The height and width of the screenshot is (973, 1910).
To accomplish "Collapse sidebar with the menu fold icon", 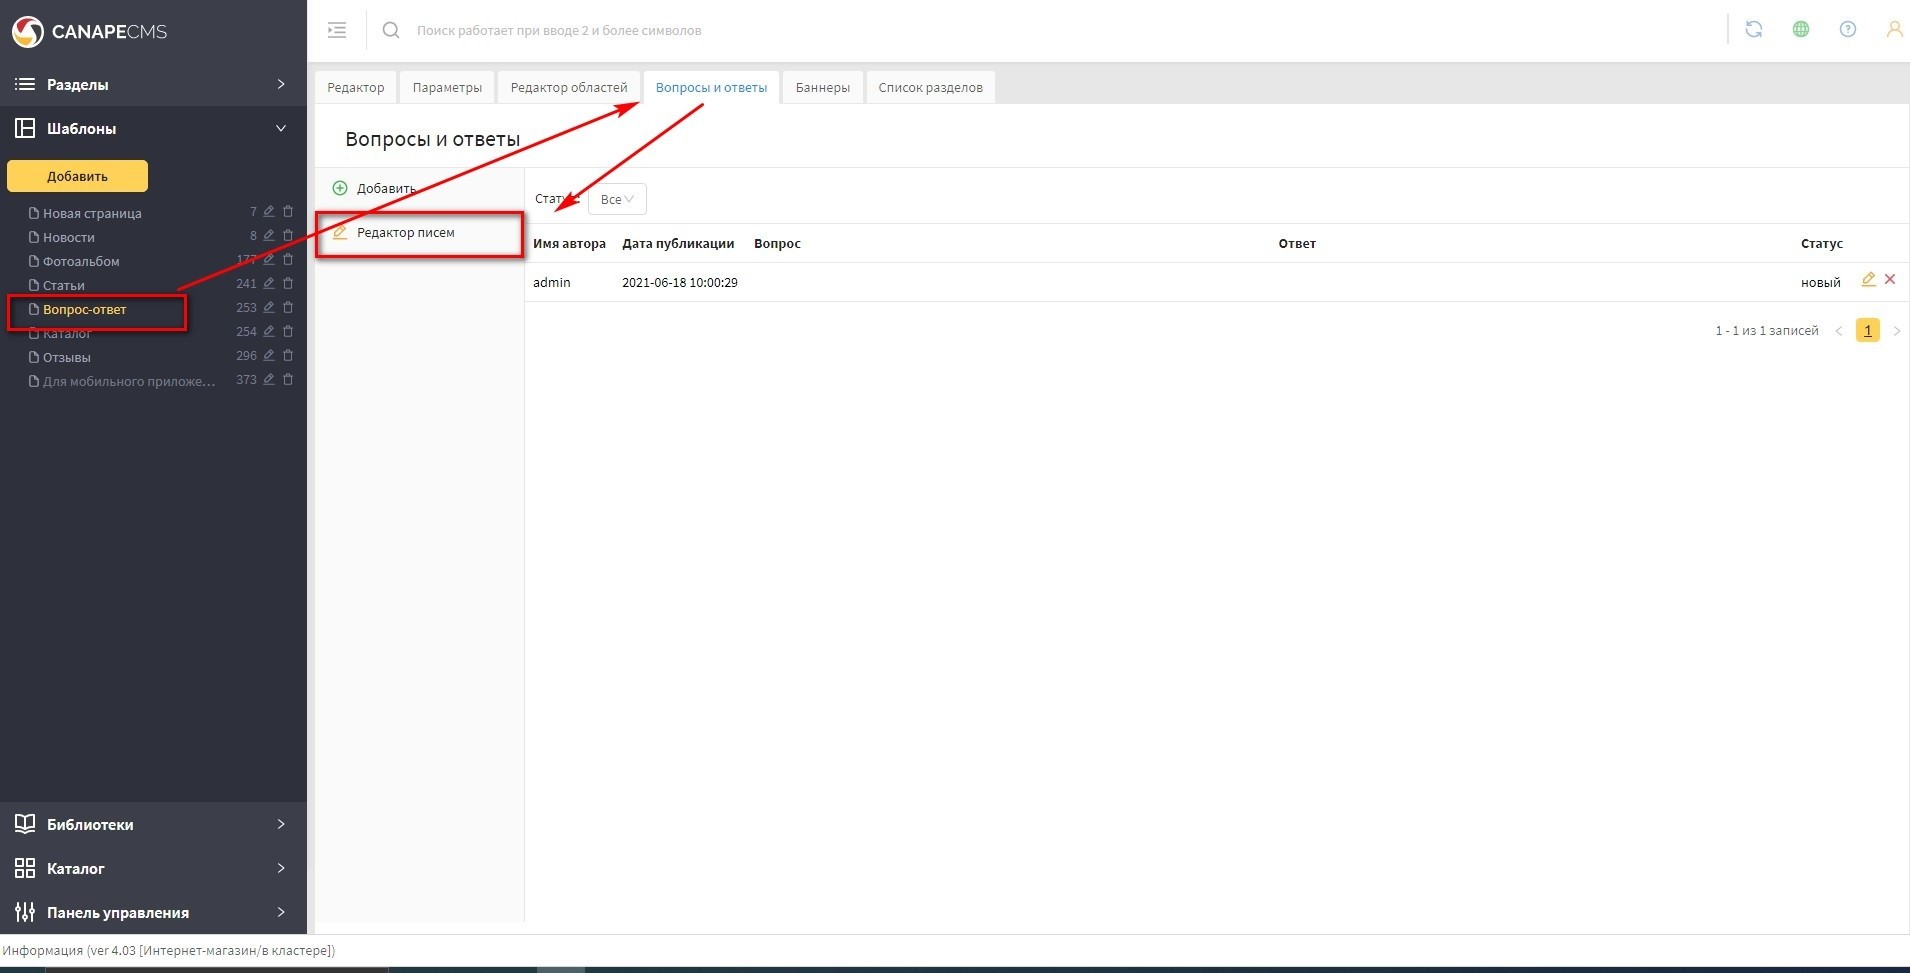I will tap(337, 30).
